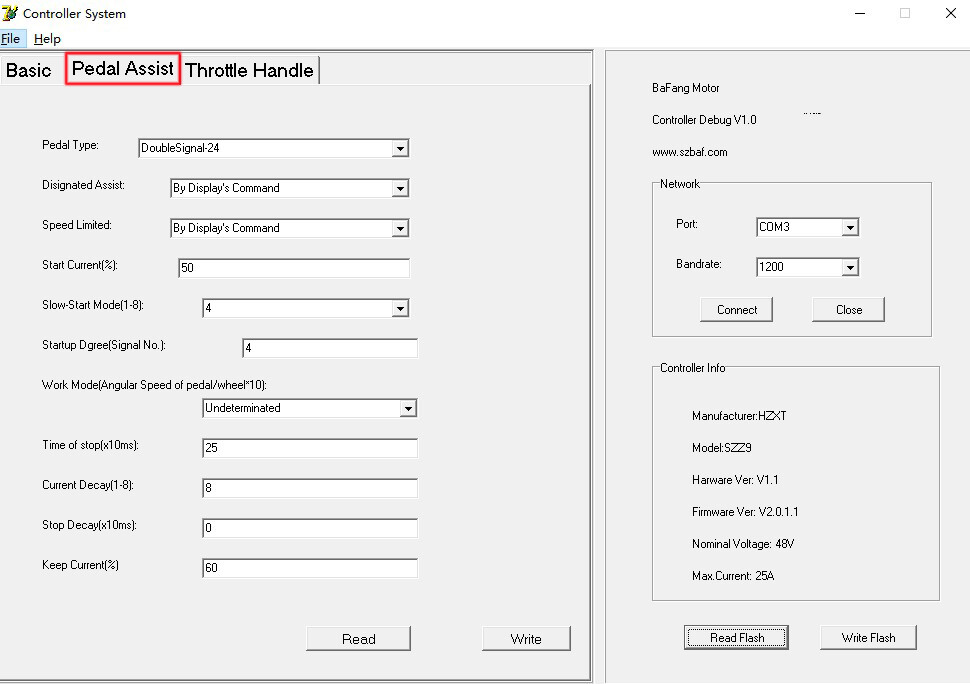Open the Disignated Assist dropdown

[400, 188]
